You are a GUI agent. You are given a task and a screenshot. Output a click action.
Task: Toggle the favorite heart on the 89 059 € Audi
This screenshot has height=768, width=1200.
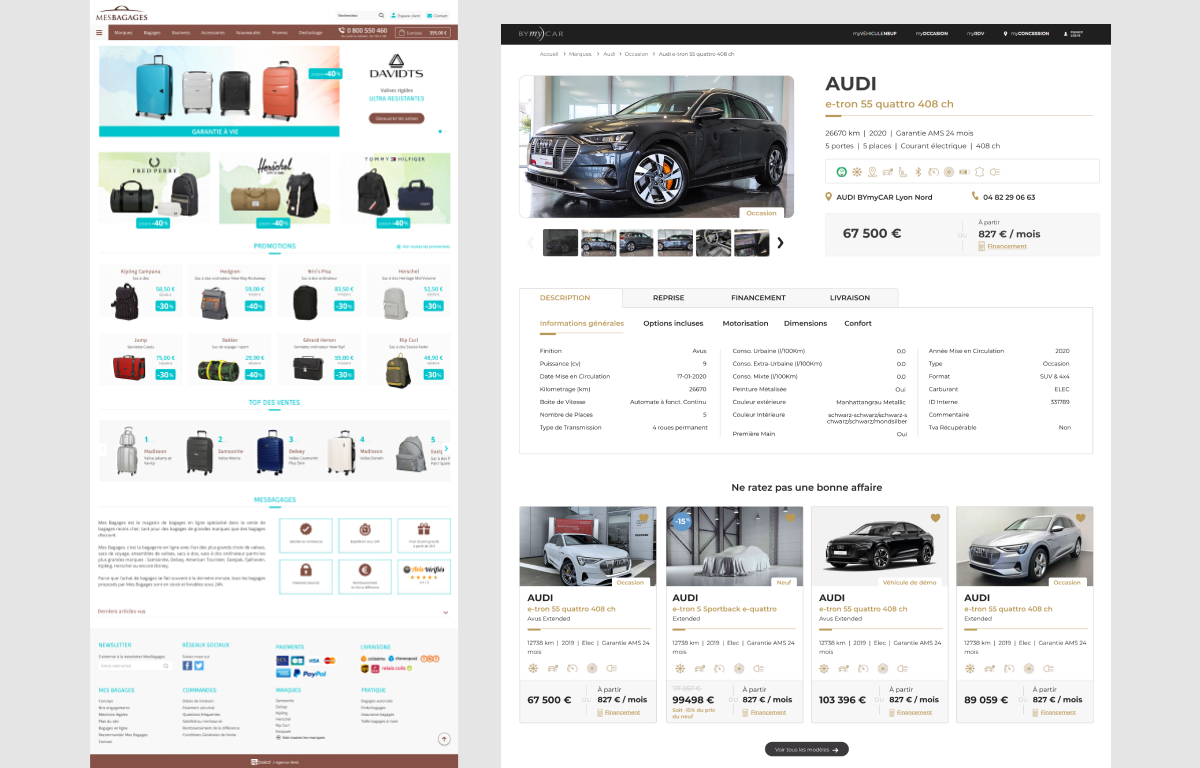(x=1080, y=518)
